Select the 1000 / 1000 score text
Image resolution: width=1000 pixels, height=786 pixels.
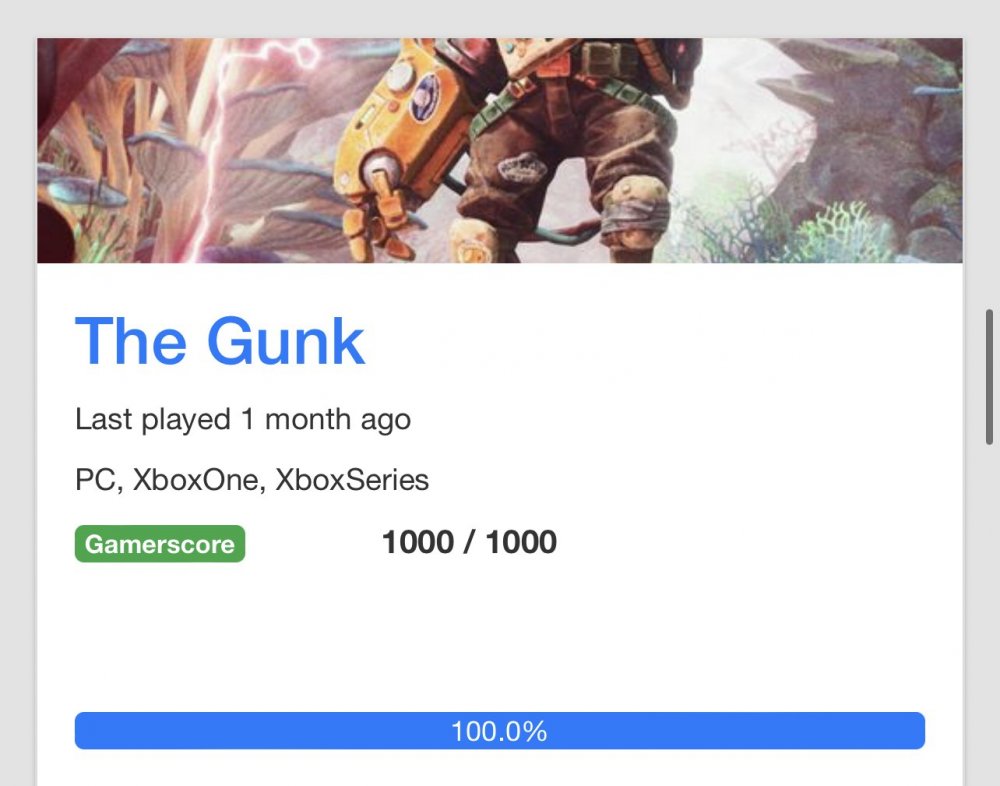(469, 542)
